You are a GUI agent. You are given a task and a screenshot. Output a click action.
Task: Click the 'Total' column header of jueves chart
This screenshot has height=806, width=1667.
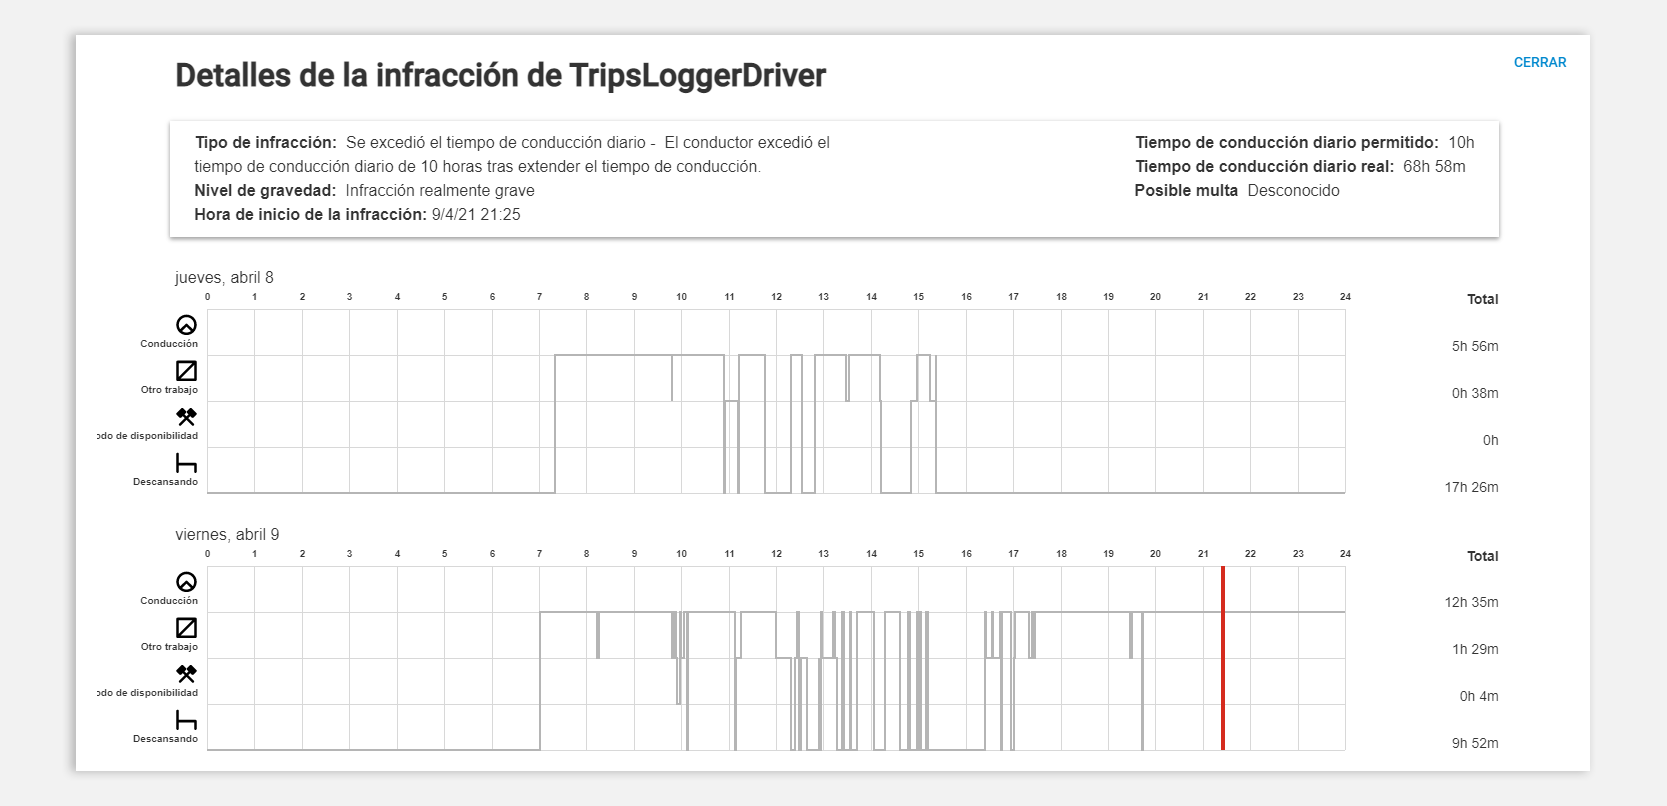point(1482,299)
